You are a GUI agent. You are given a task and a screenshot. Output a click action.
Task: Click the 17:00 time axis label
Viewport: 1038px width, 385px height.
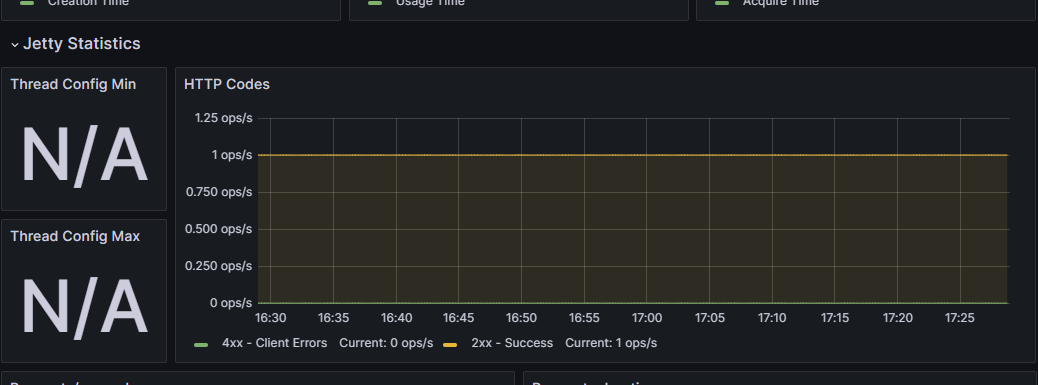pyautogui.click(x=647, y=318)
